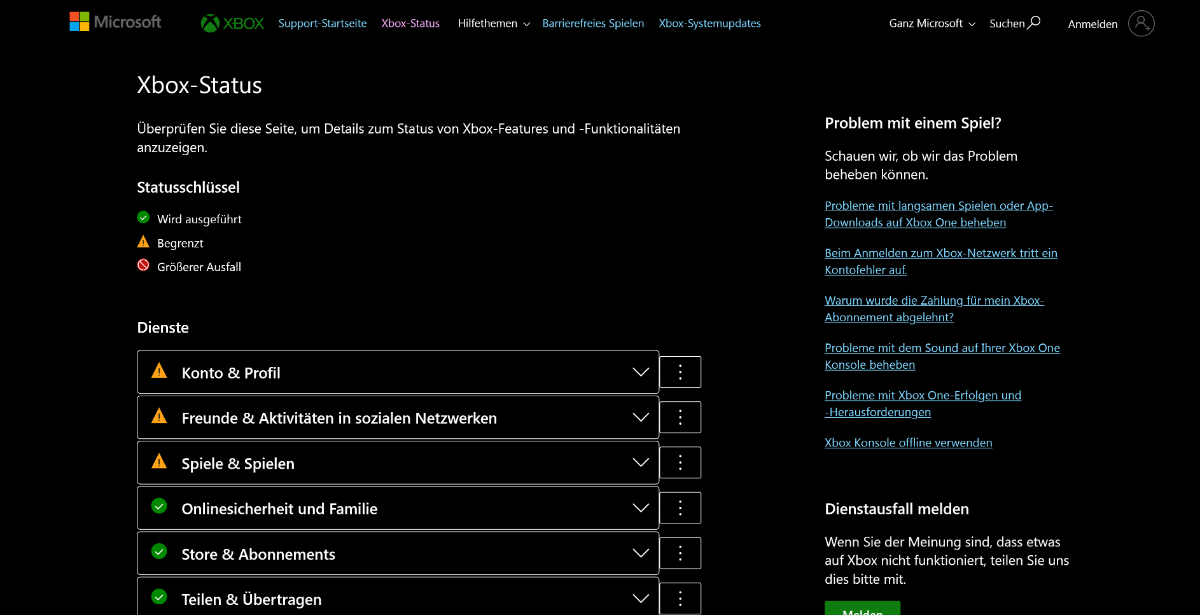This screenshot has width=1200, height=615.
Task: Click the search magnifier icon
Action: pos(1034,22)
